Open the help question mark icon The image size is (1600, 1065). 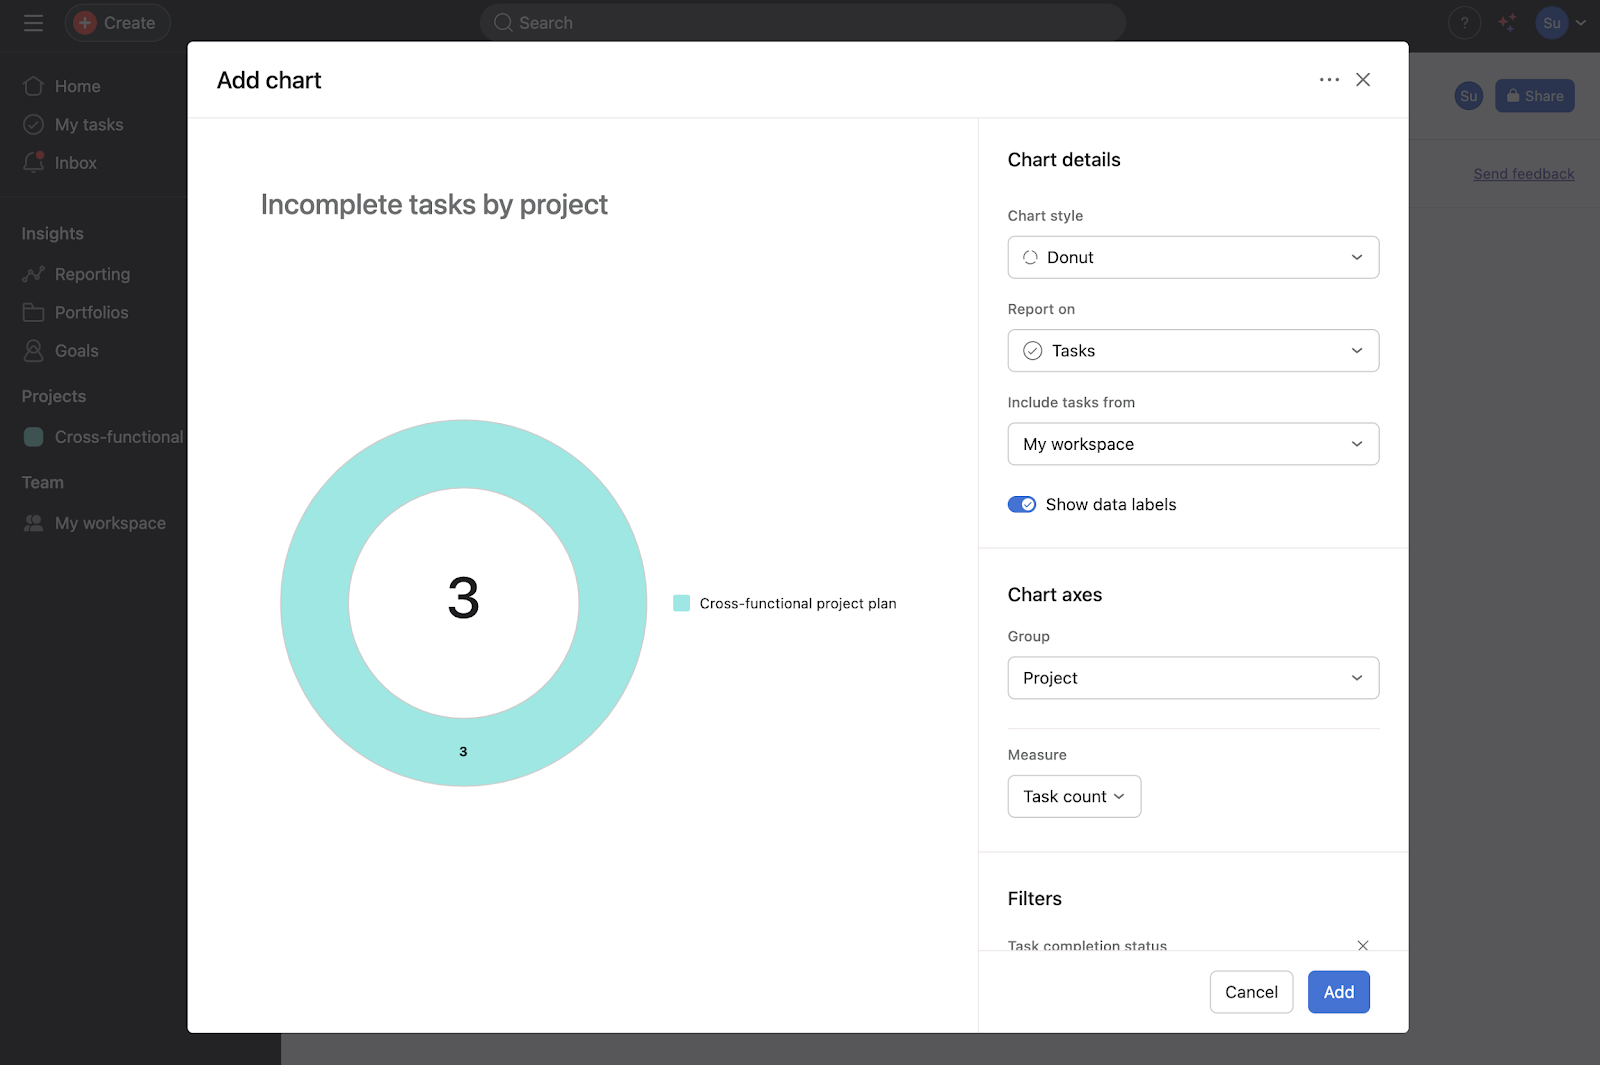click(x=1464, y=23)
